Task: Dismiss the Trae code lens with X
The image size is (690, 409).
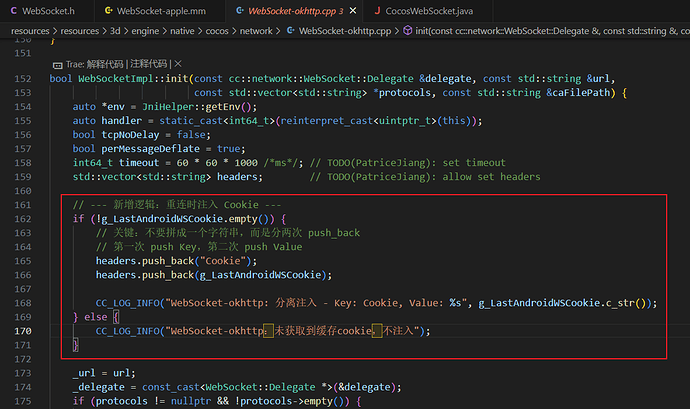Action: (x=178, y=64)
